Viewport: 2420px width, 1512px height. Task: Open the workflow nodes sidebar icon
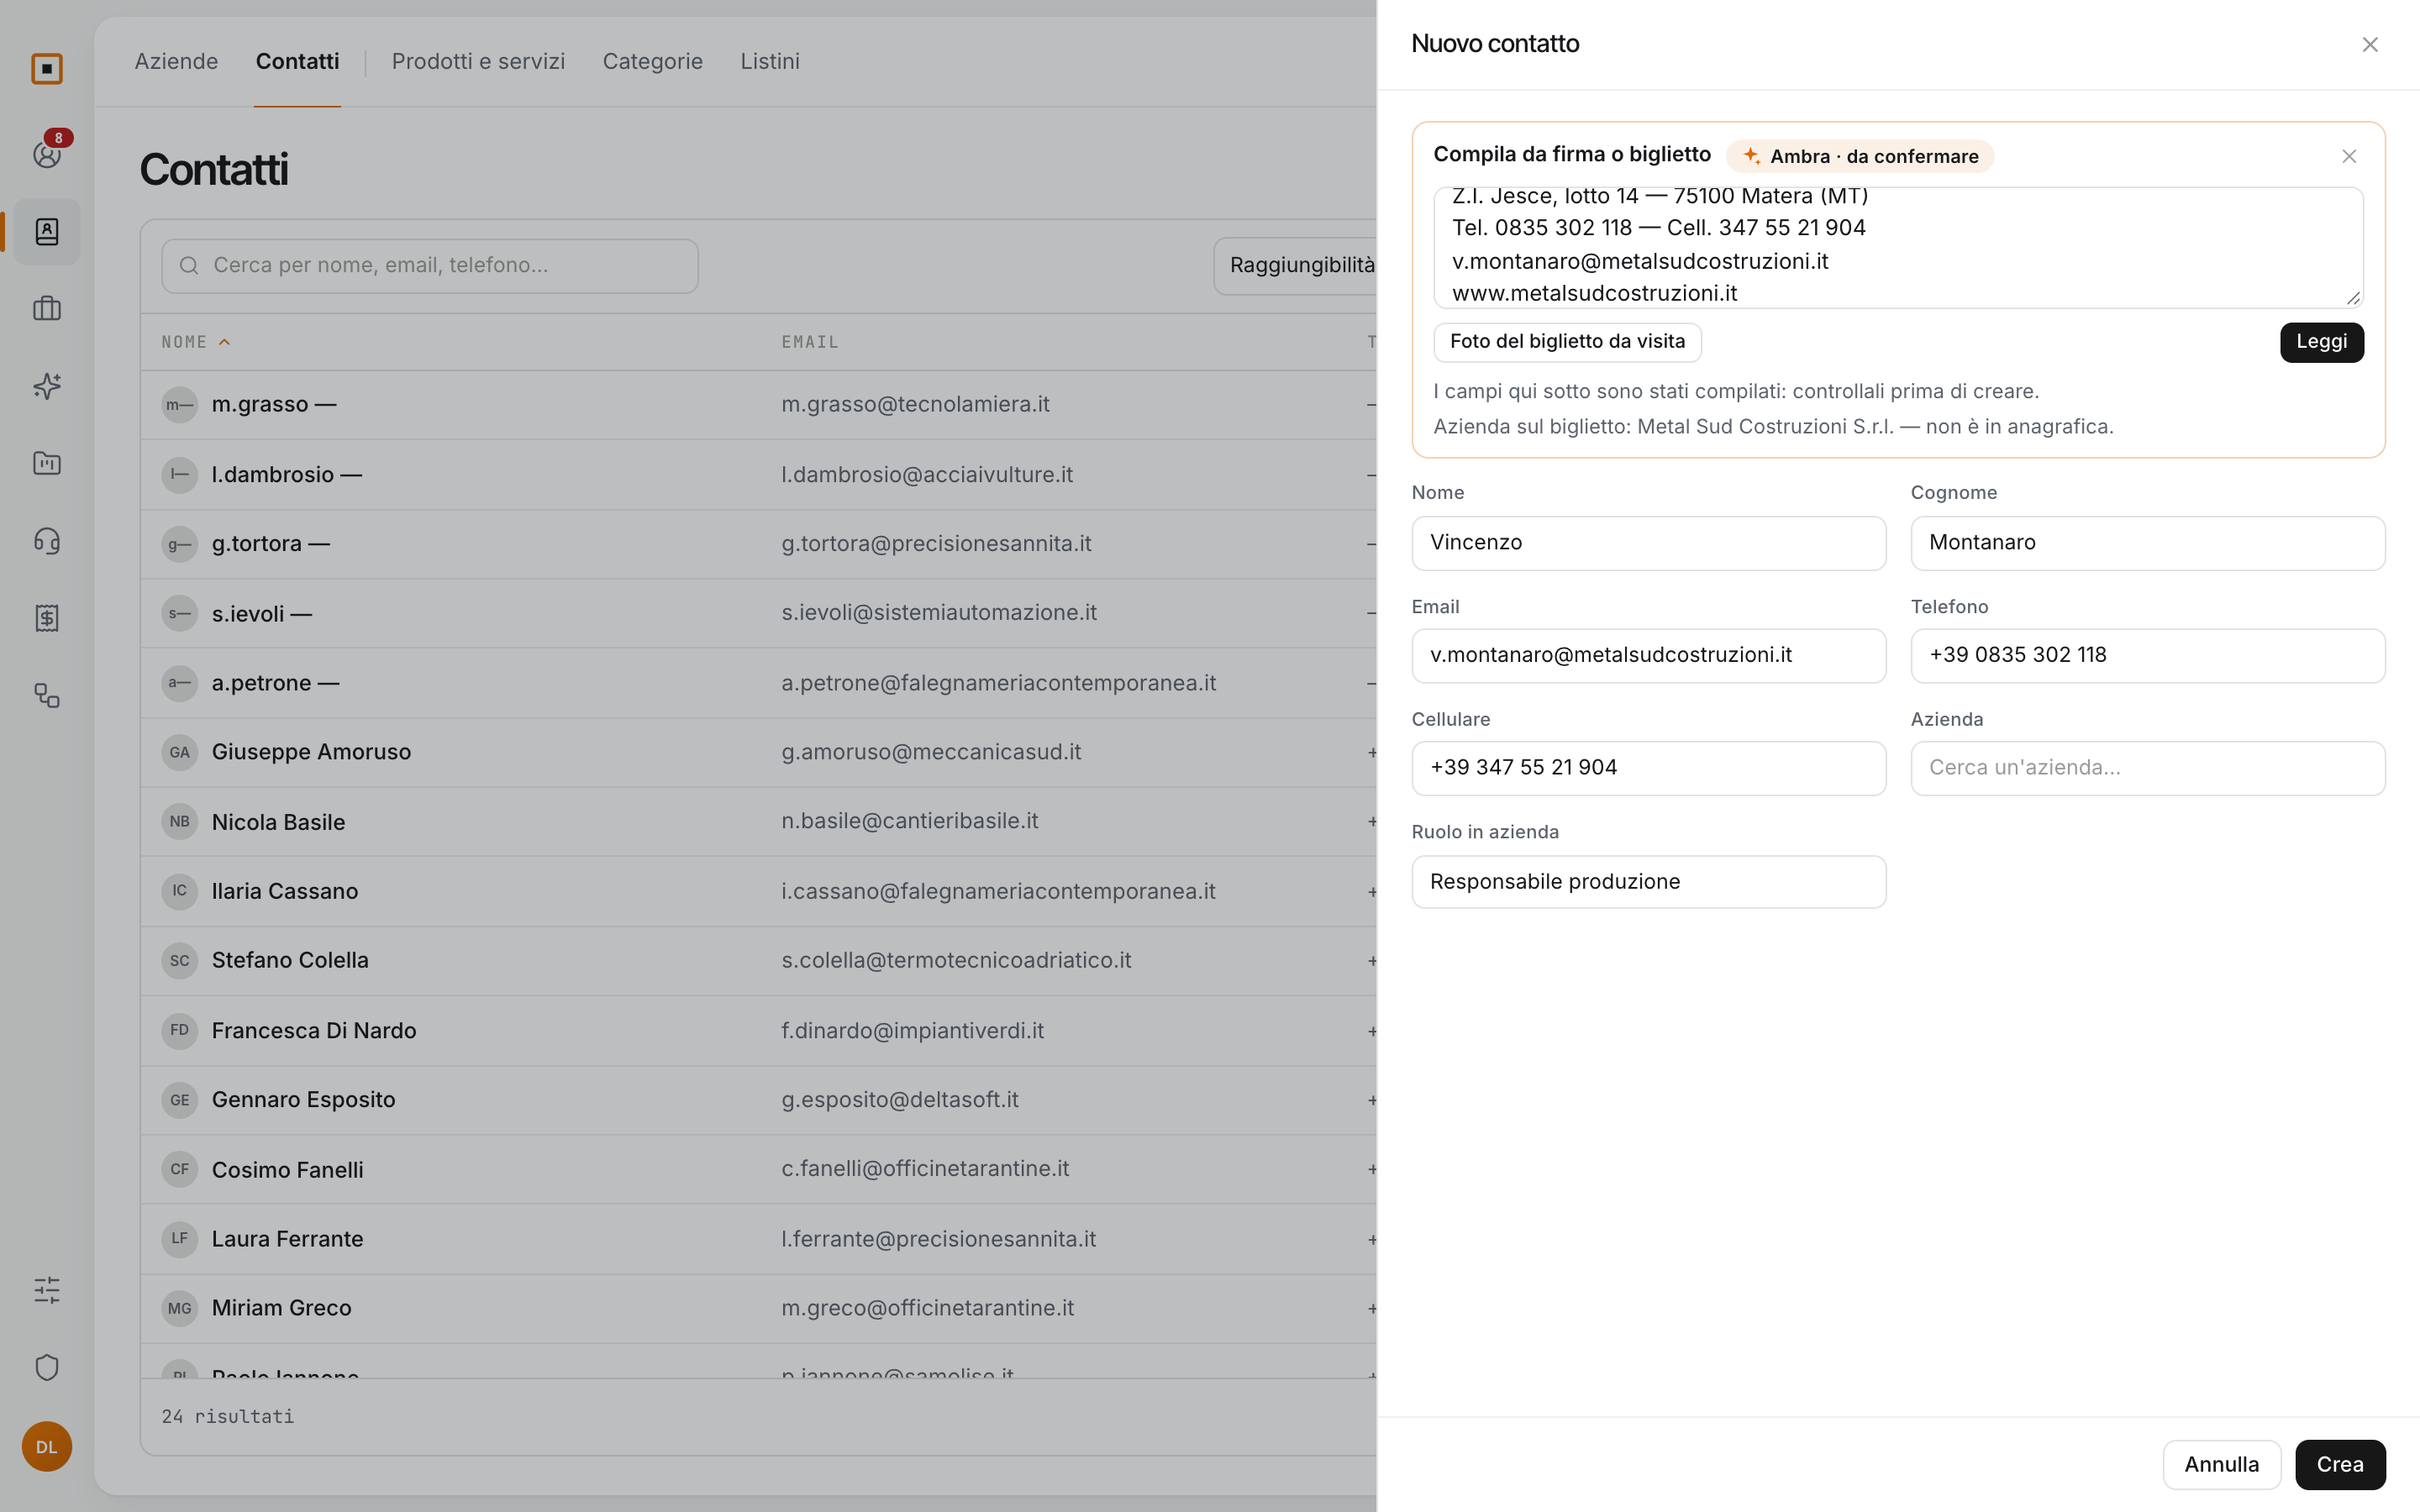pyautogui.click(x=47, y=695)
